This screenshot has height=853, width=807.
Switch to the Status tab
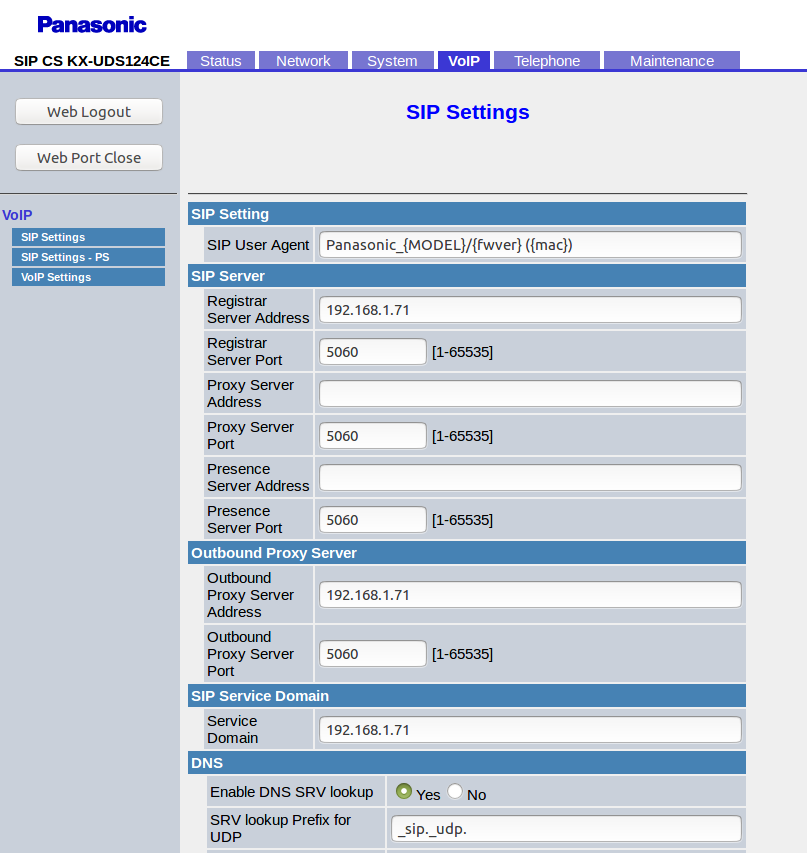click(221, 60)
